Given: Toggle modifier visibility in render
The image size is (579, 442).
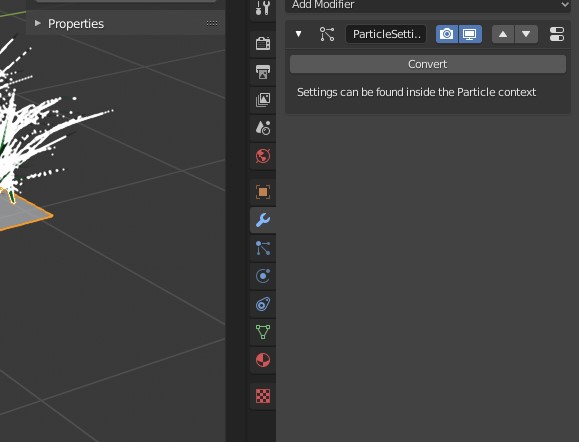Looking at the screenshot, I should point(447,34).
